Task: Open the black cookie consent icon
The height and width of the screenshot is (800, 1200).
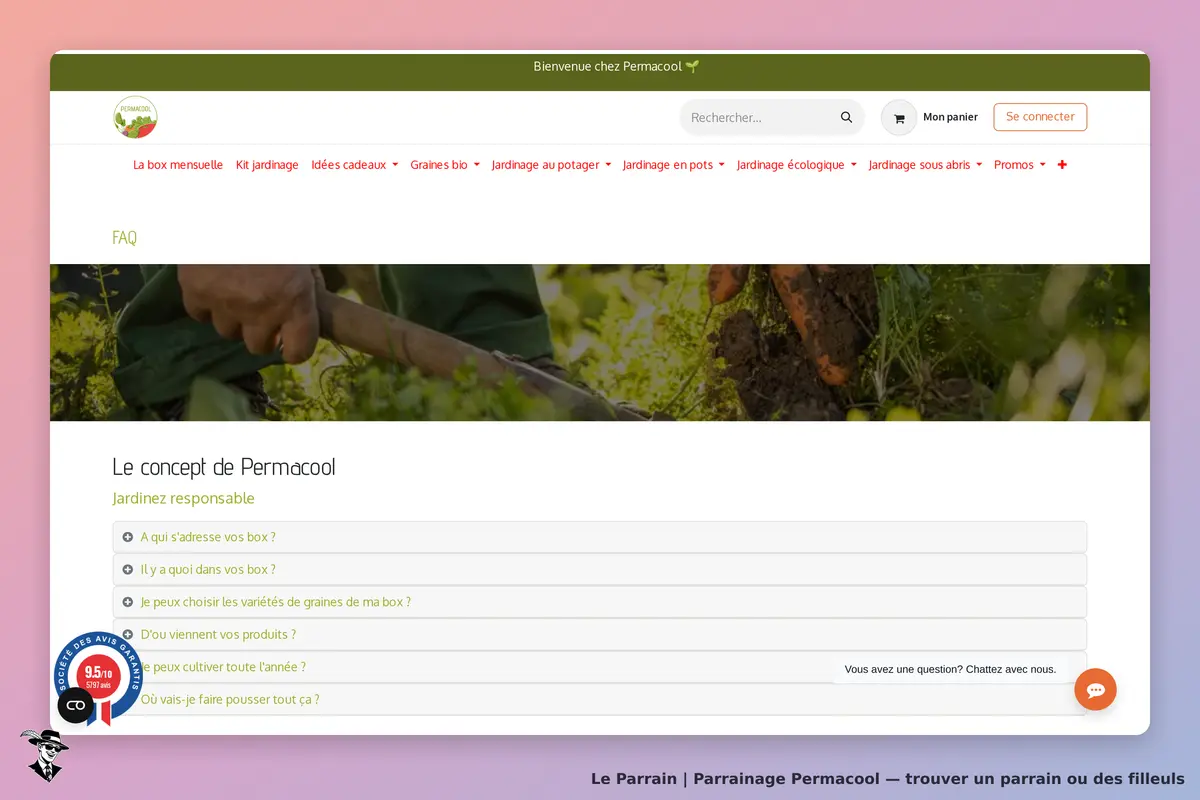Action: (x=76, y=705)
